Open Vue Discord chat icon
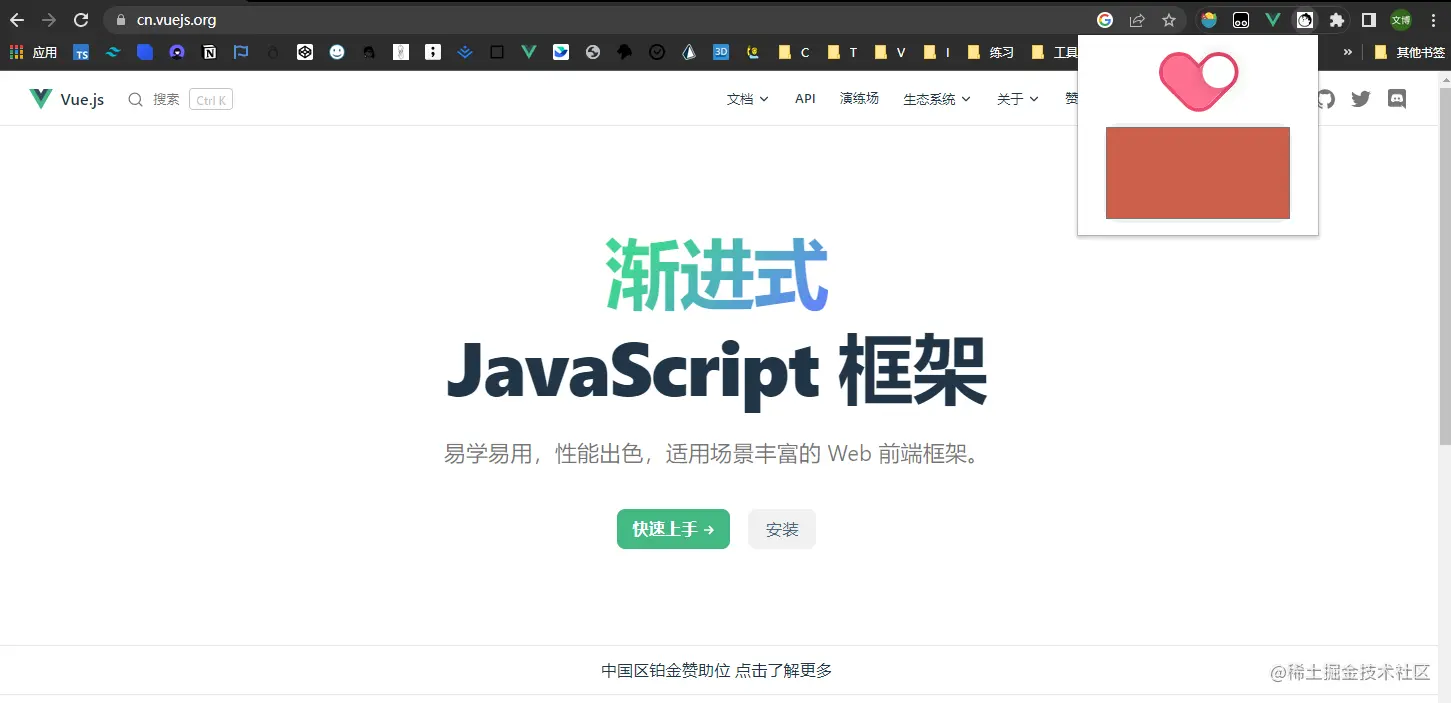 1397,99
